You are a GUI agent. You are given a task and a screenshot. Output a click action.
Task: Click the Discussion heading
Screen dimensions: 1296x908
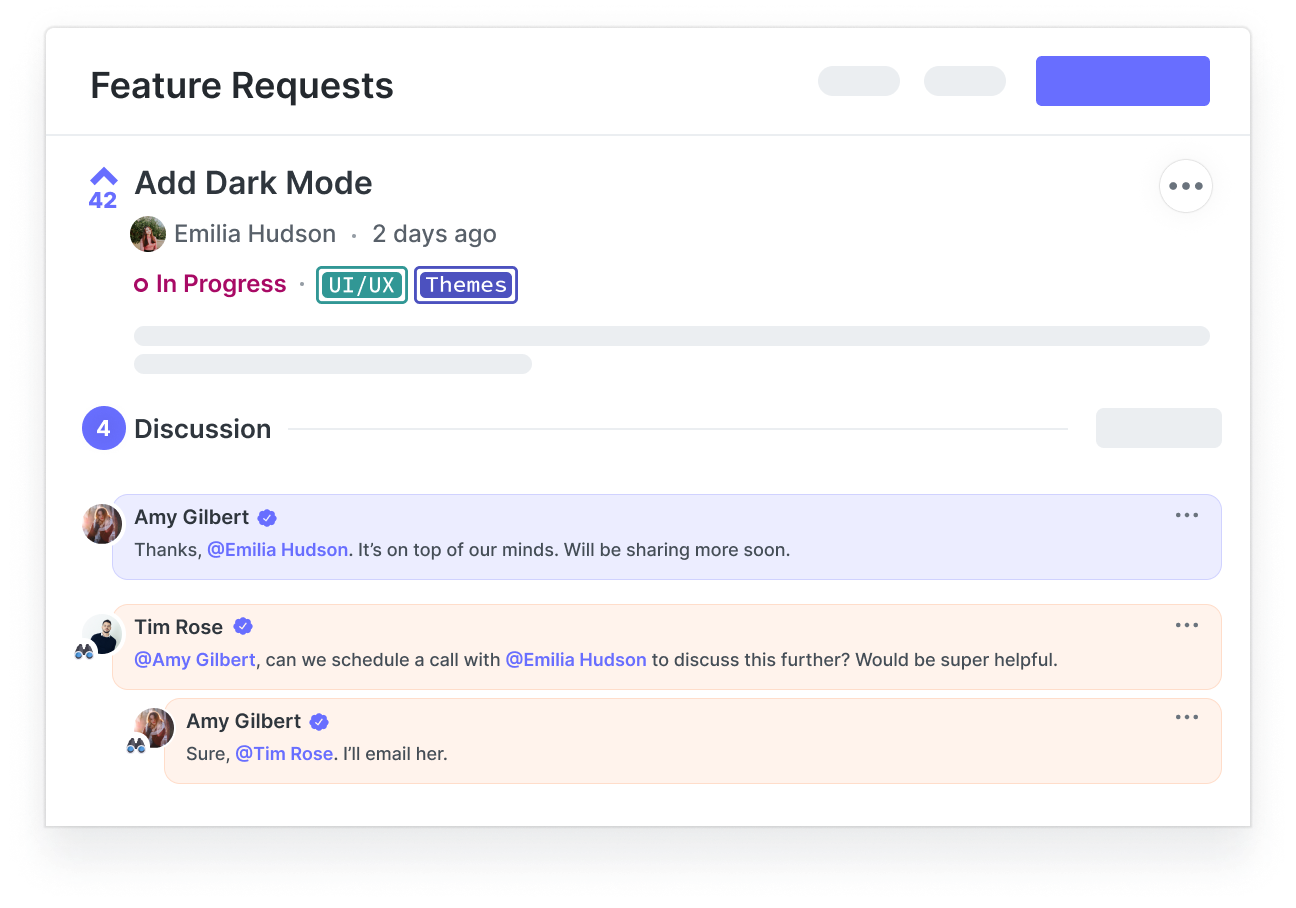coord(203,429)
